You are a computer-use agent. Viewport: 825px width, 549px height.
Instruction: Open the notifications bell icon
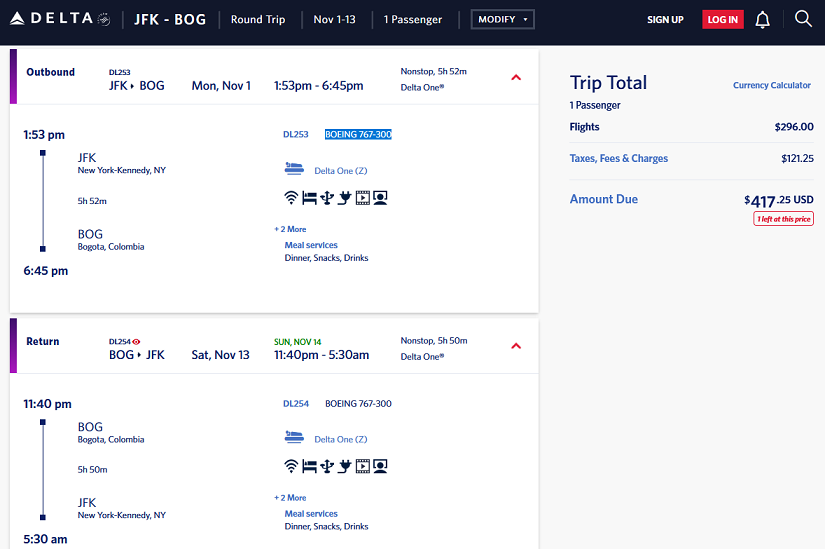762,19
